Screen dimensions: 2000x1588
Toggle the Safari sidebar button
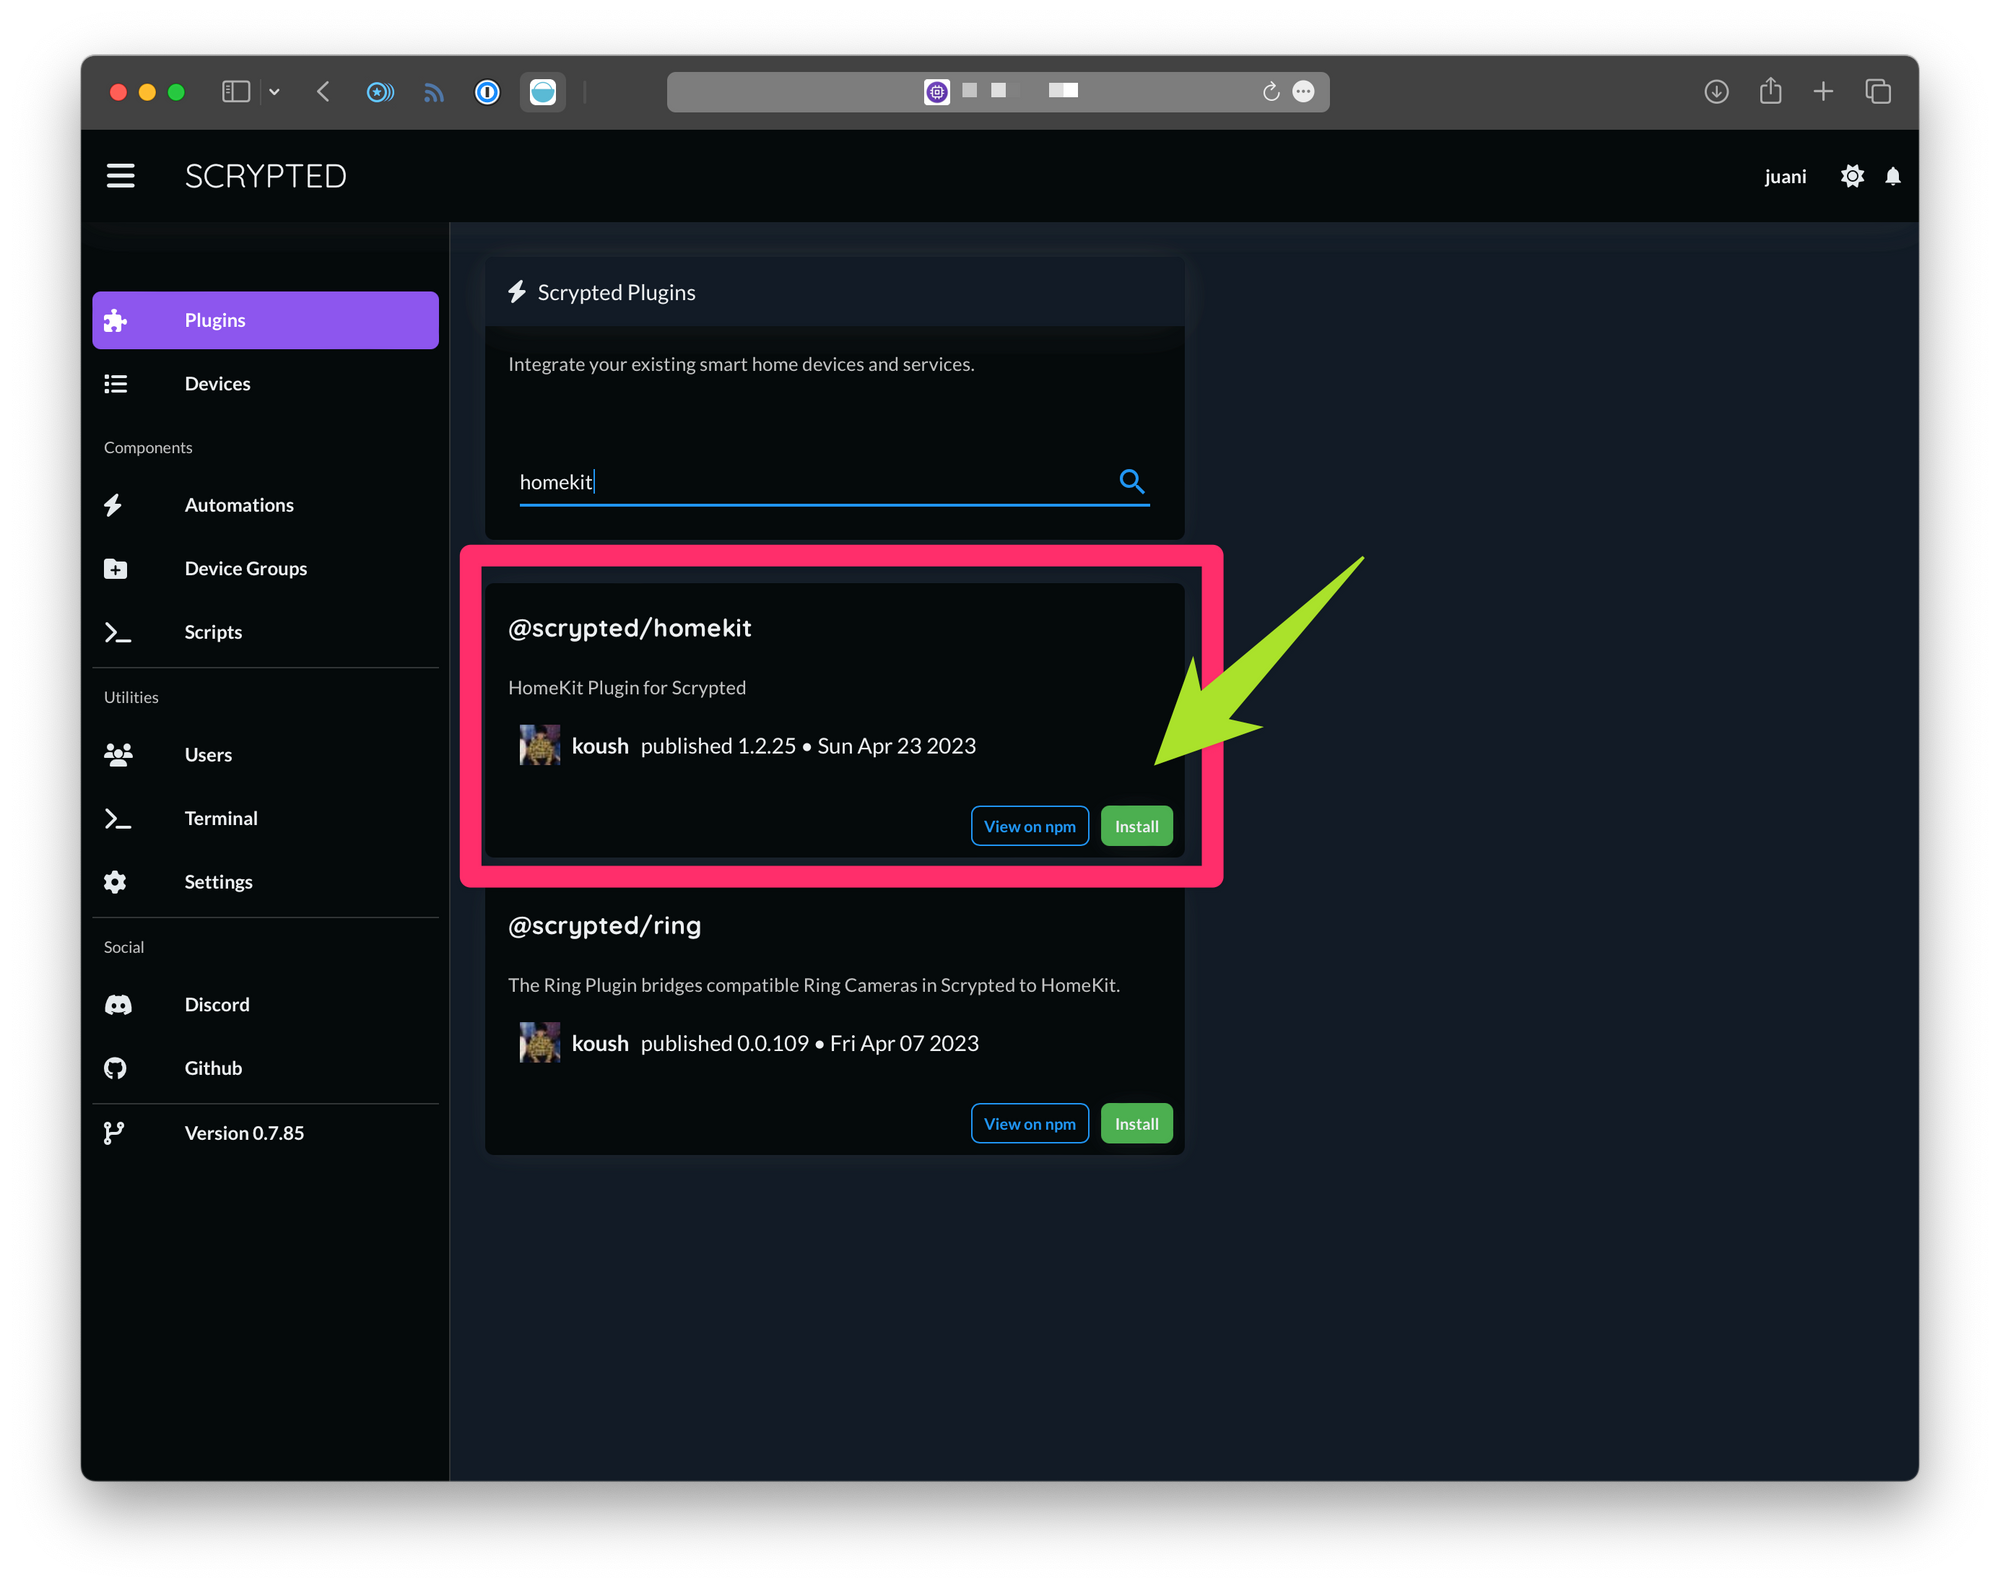(236, 92)
